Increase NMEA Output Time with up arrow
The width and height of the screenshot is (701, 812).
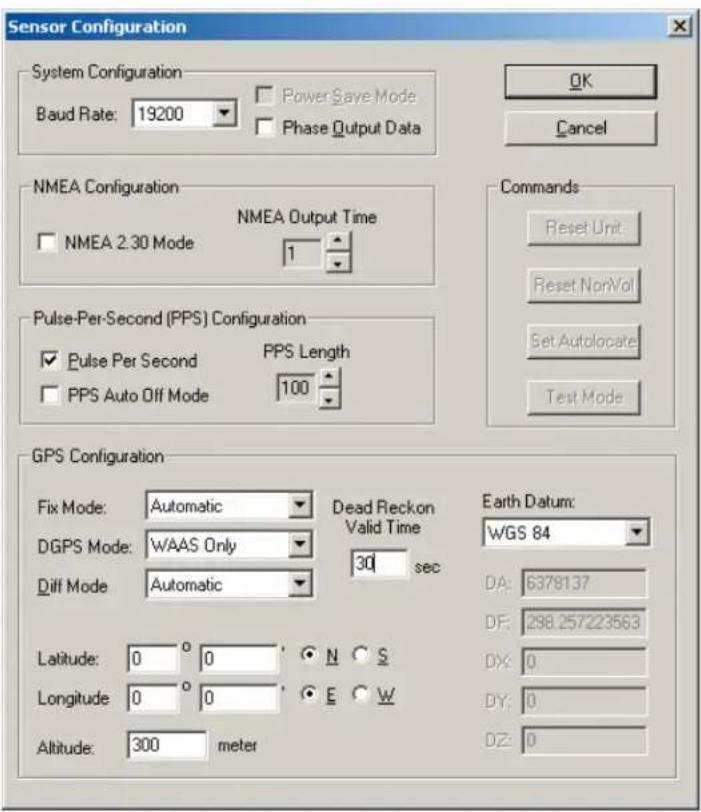(338, 241)
